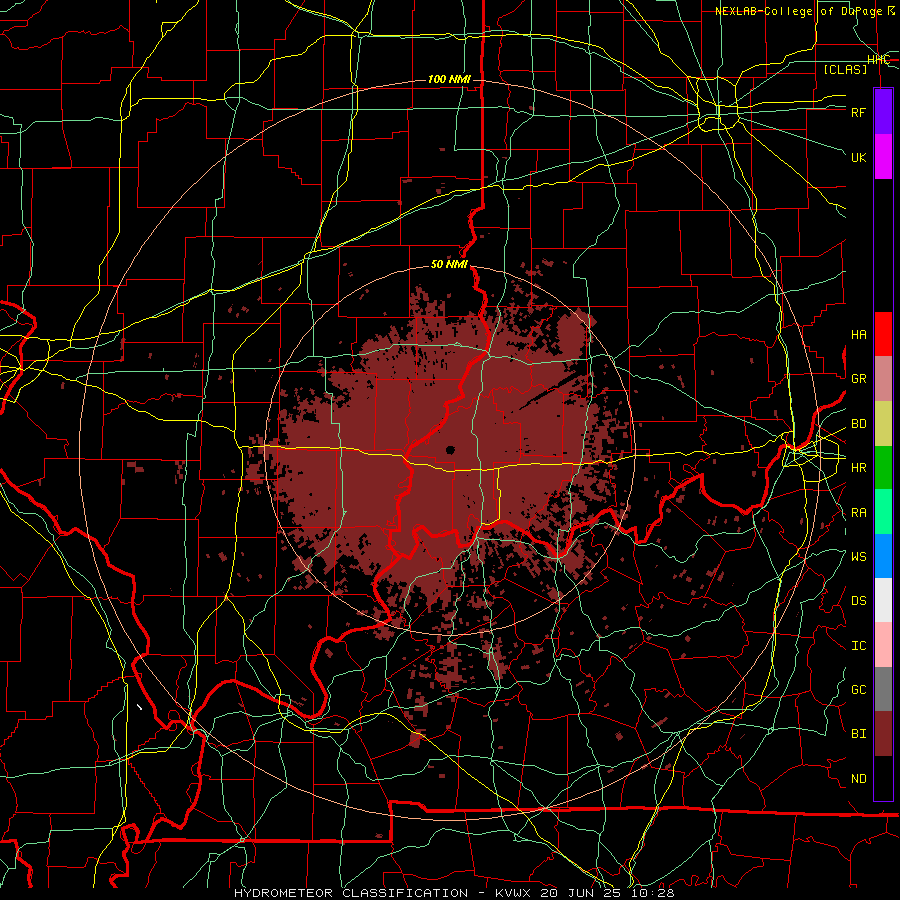Click the BD legend label text
Viewport: 900px width, 900px height.
[x=858, y=424]
